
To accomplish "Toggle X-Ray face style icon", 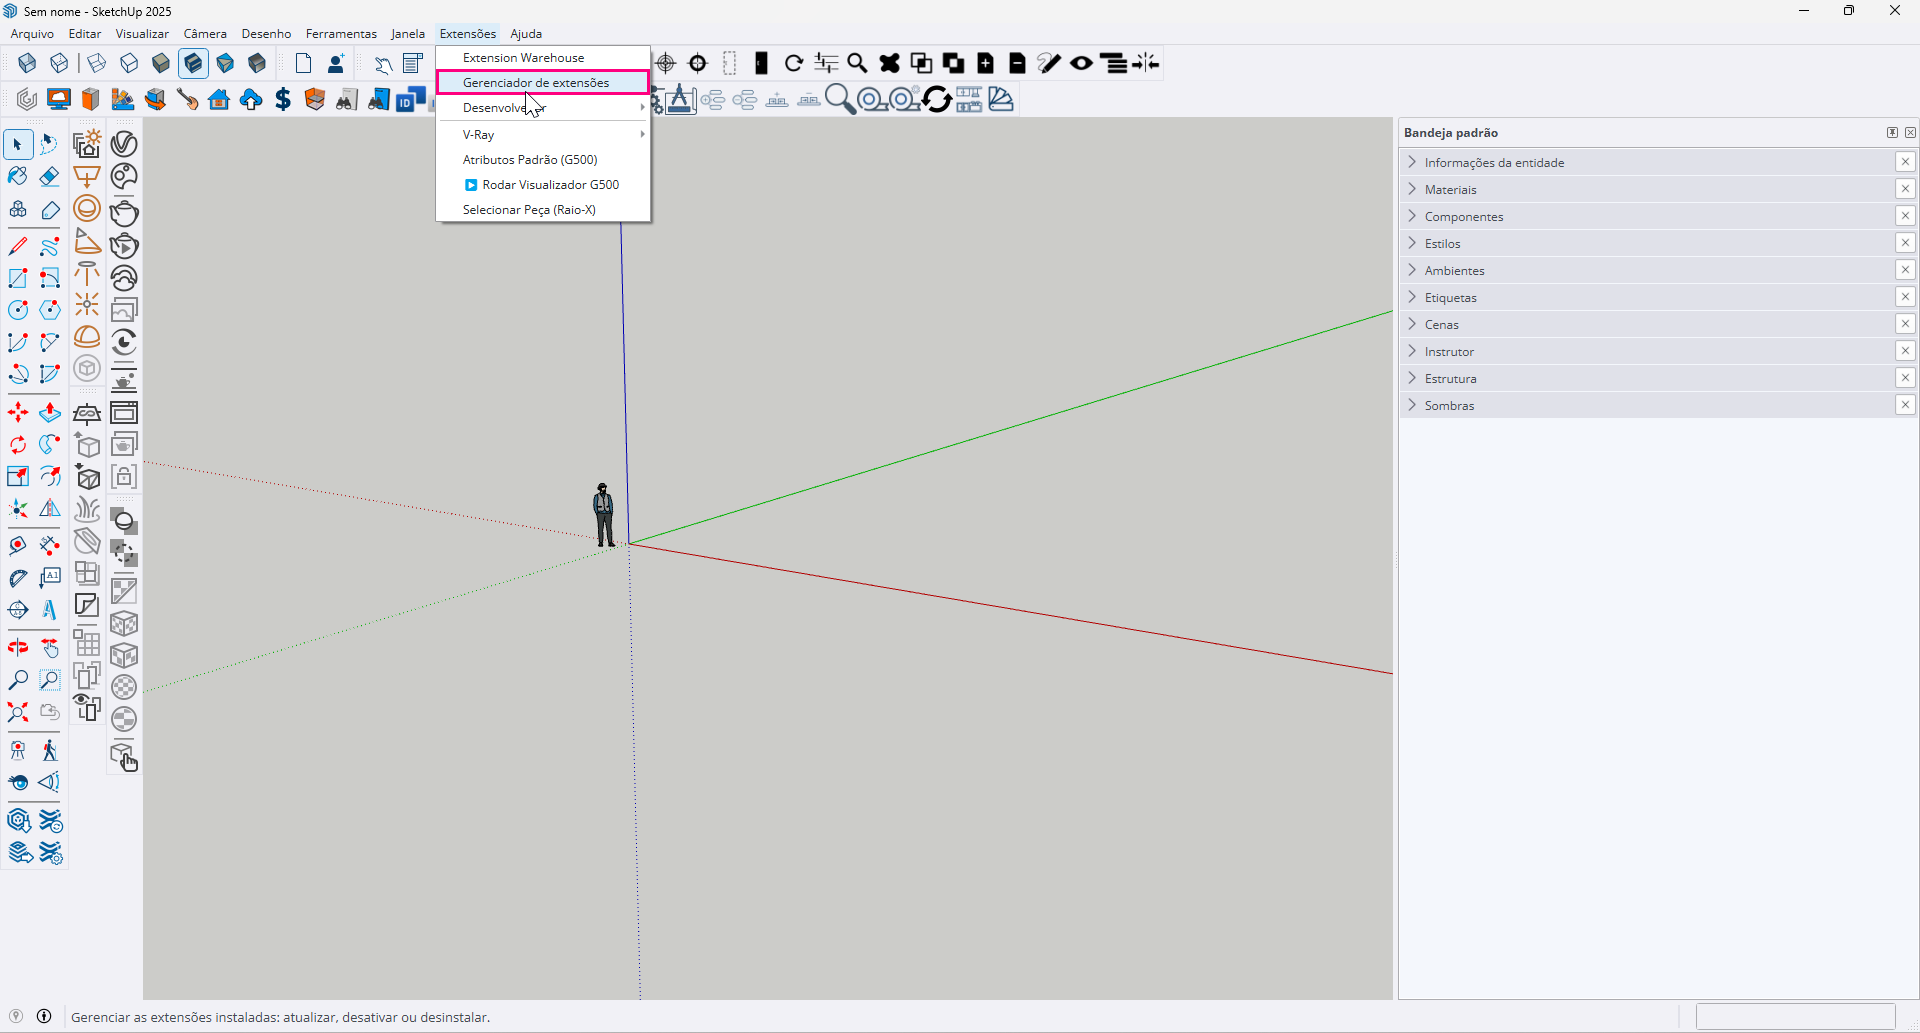I will pyautogui.click(x=27, y=64).
